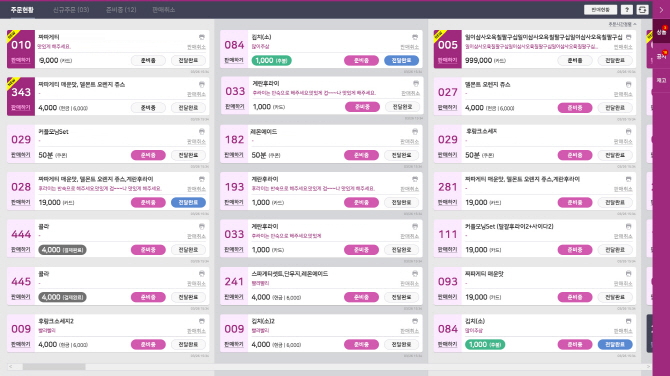
Task: Print the order 005 ticket
Action: click(x=628, y=37)
